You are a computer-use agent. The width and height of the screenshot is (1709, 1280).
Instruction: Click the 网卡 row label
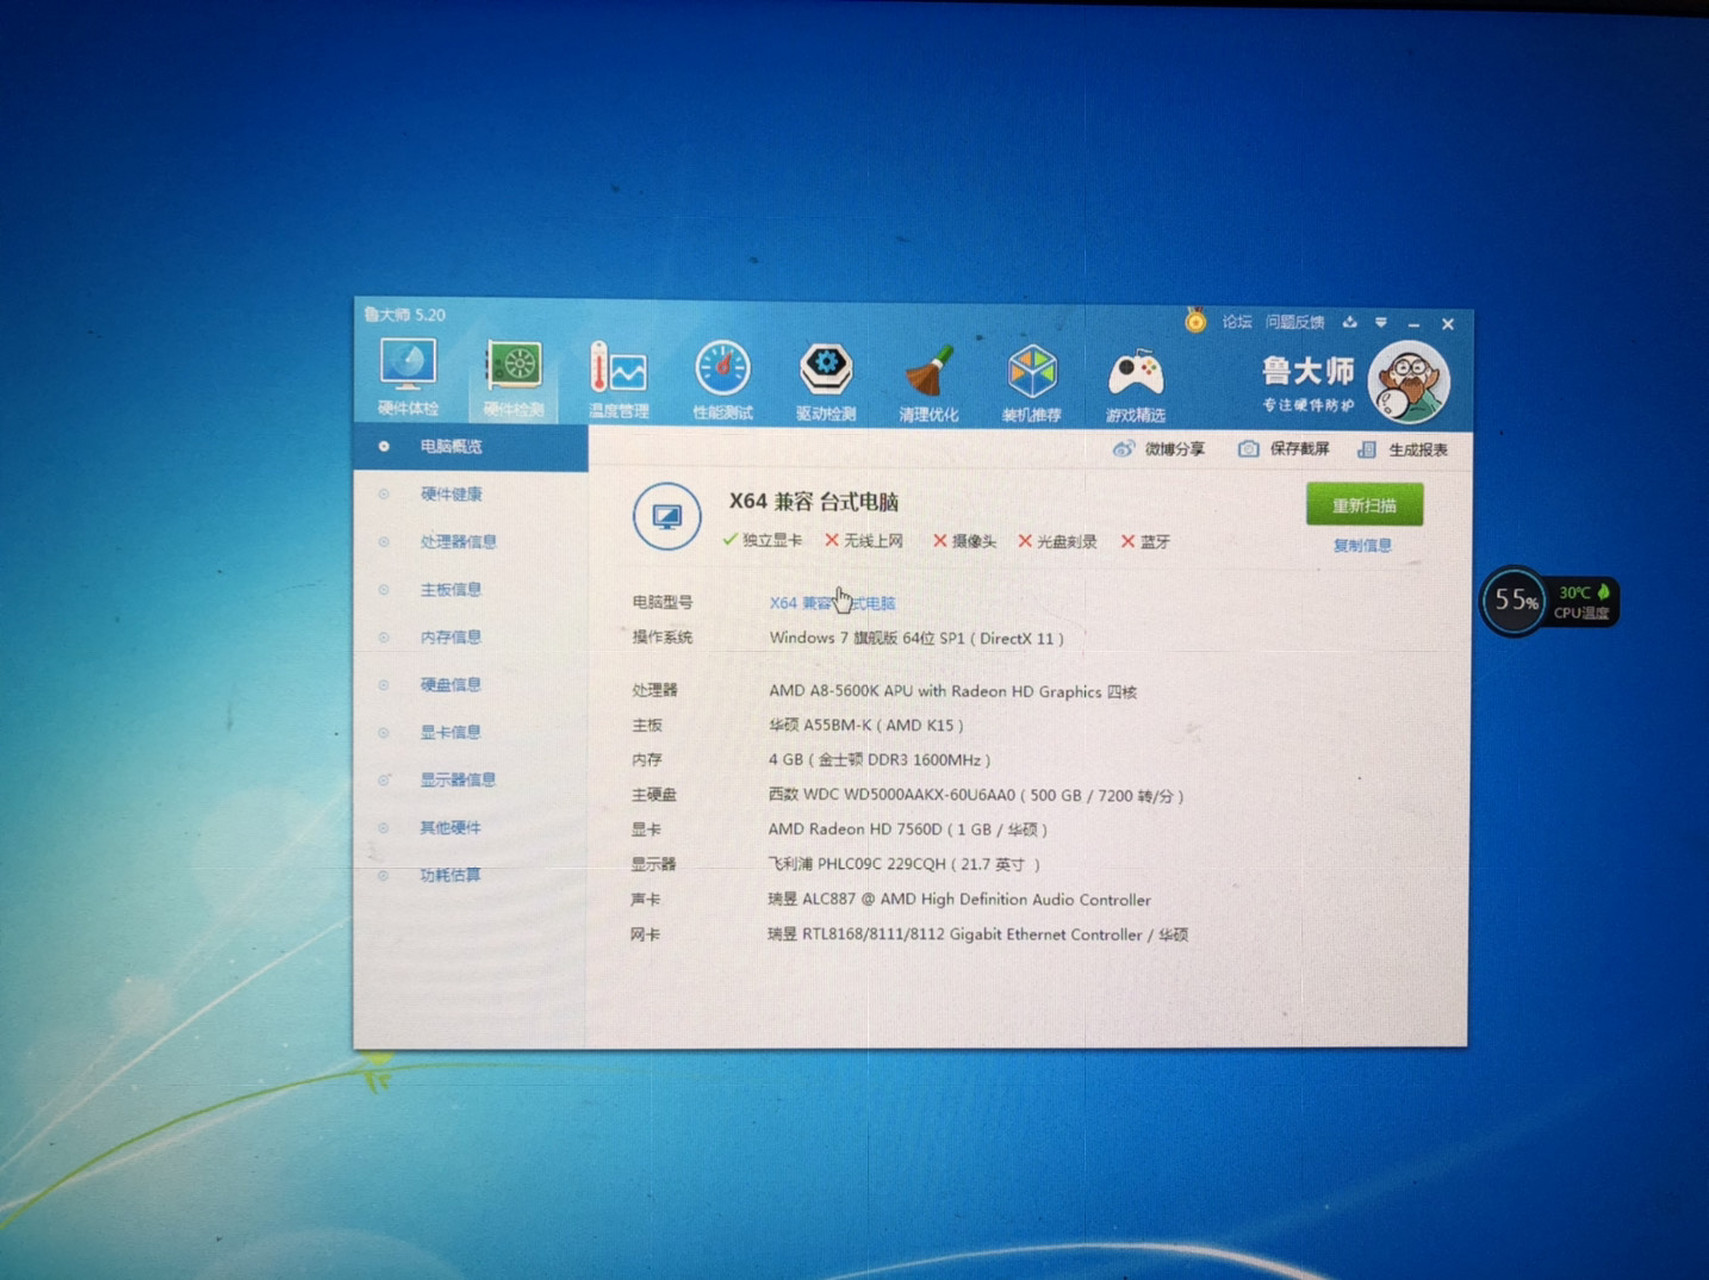click(645, 934)
